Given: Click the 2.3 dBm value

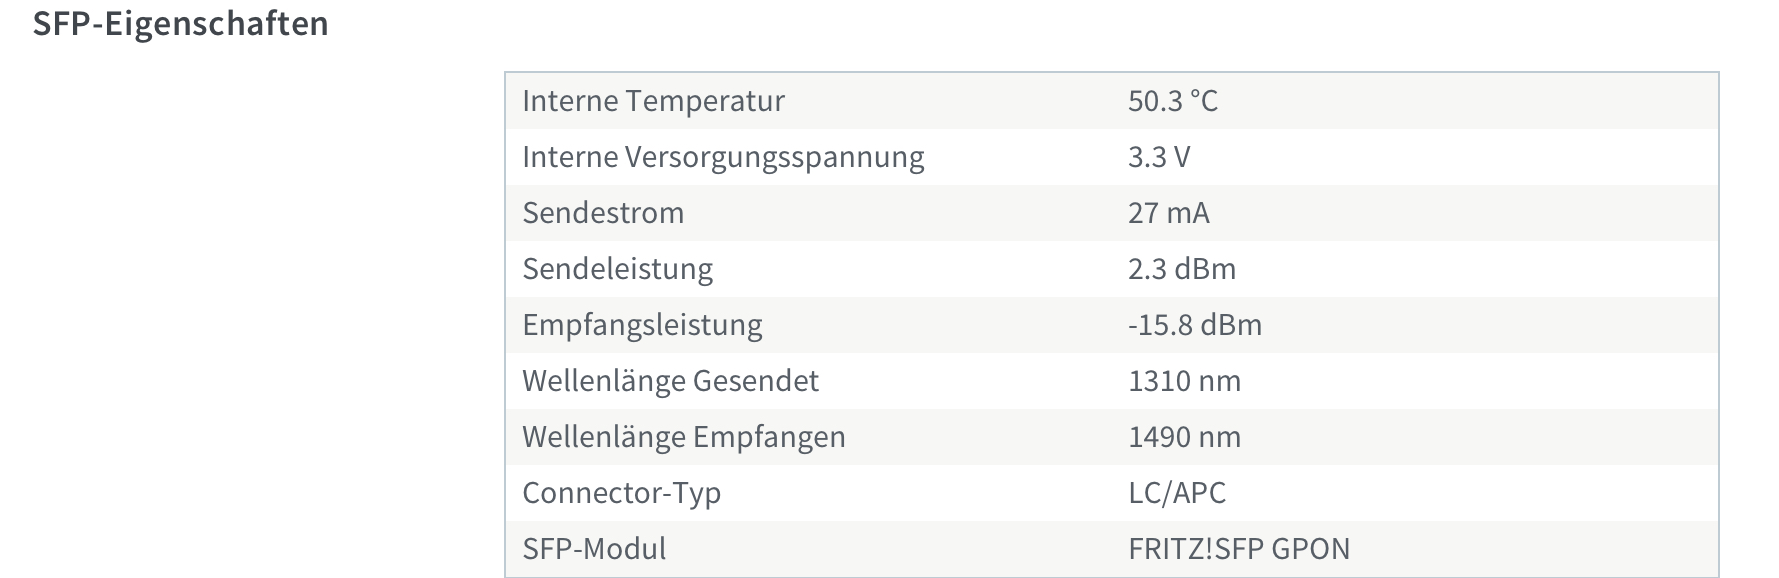Looking at the screenshot, I should (x=1182, y=269).
